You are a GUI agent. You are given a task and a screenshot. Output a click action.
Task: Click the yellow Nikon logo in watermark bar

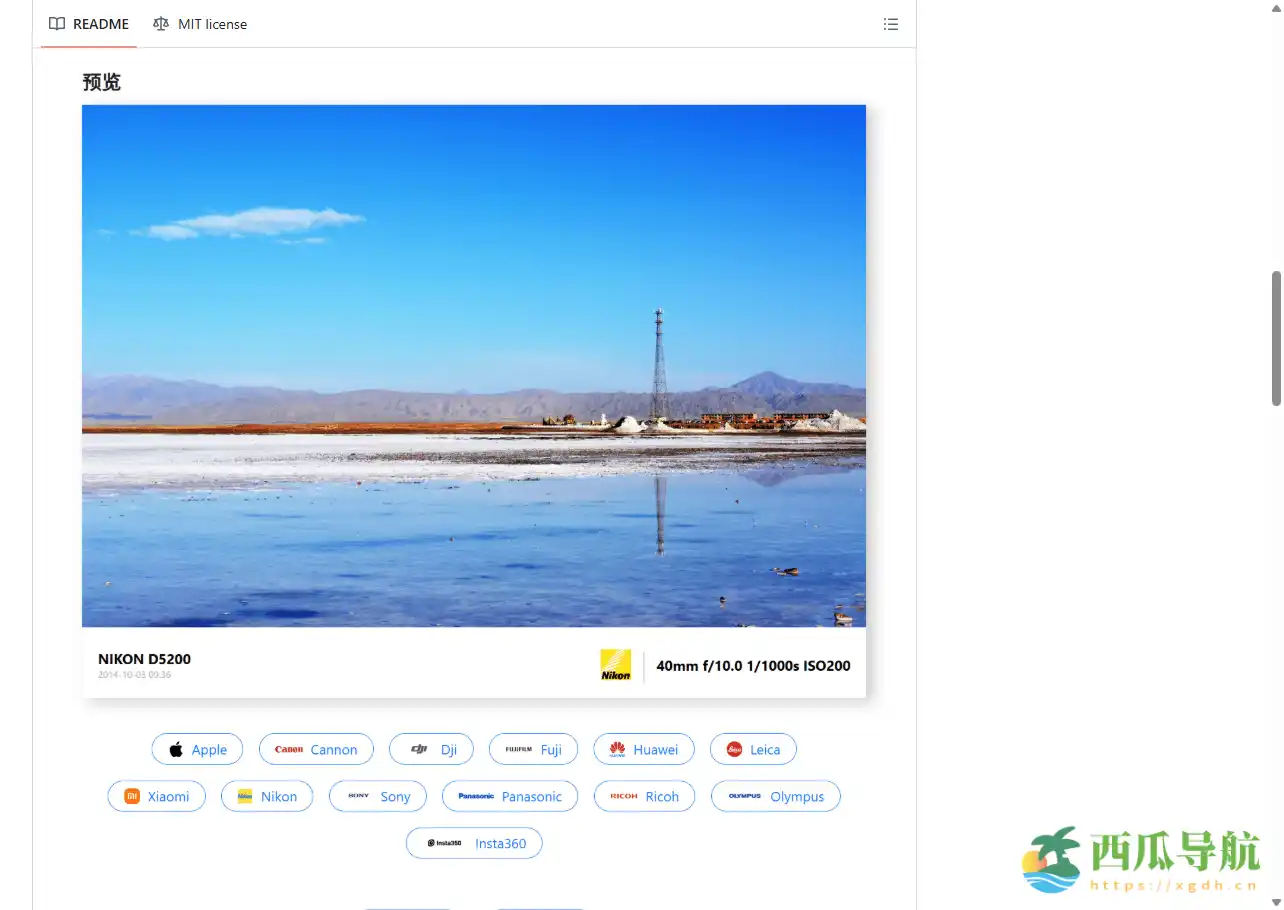[x=615, y=665]
